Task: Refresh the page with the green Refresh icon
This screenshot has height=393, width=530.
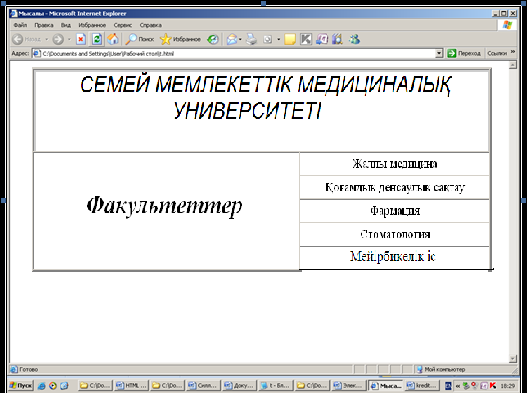Action: (x=97, y=39)
